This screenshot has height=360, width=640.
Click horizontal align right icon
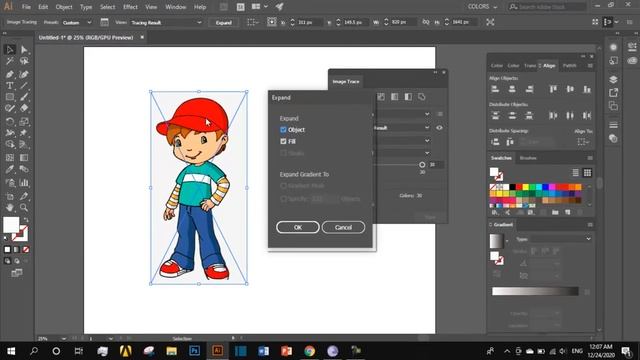pyautogui.click(x=529, y=89)
